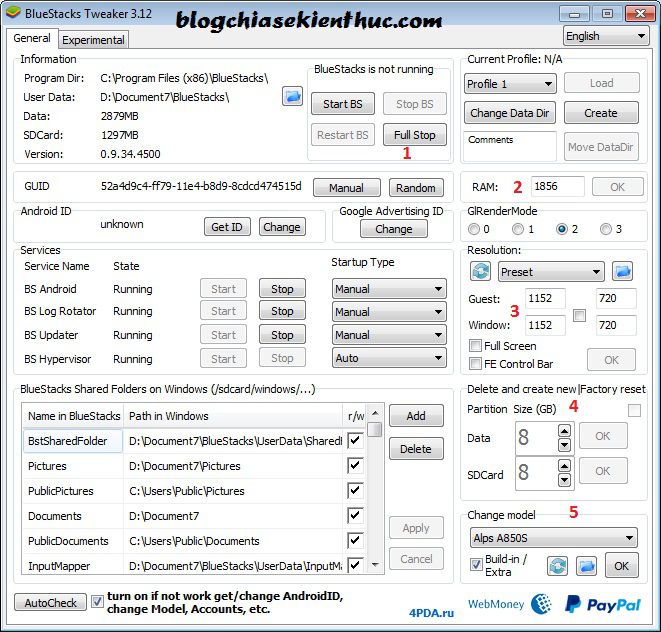Click the Start BS button
The height and width of the screenshot is (632, 661).
click(x=343, y=104)
